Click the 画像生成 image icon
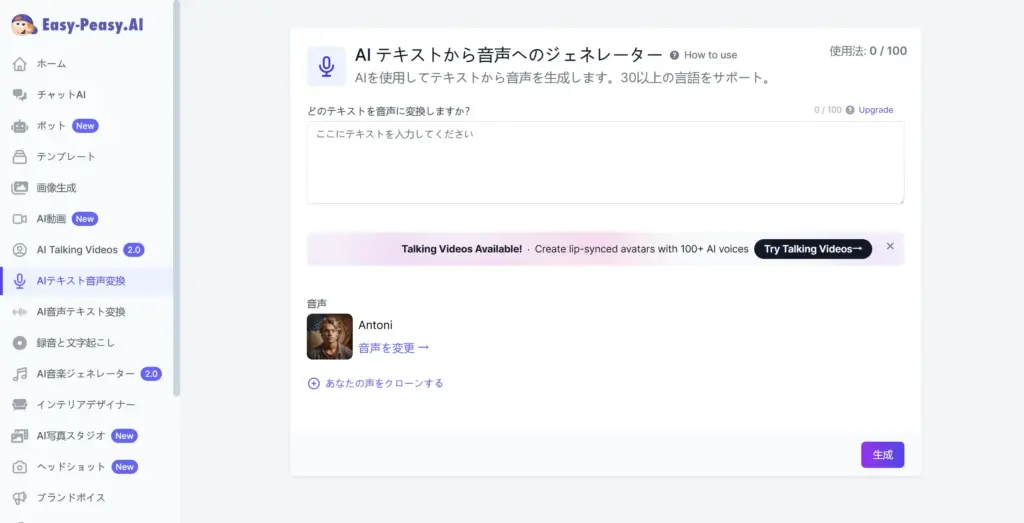The width and height of the screenshot is (1024, 523). pyautogui.click(x=19, y=188)
